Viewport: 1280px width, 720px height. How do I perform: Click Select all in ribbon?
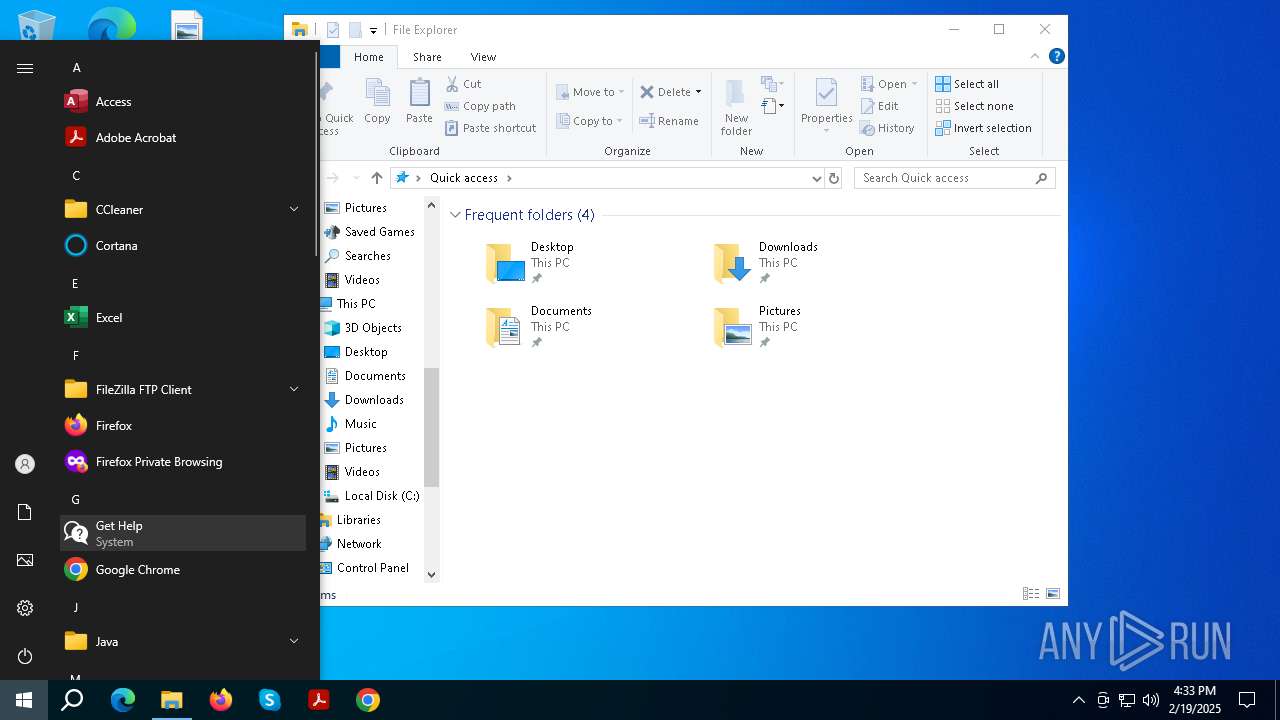[967, 84]
